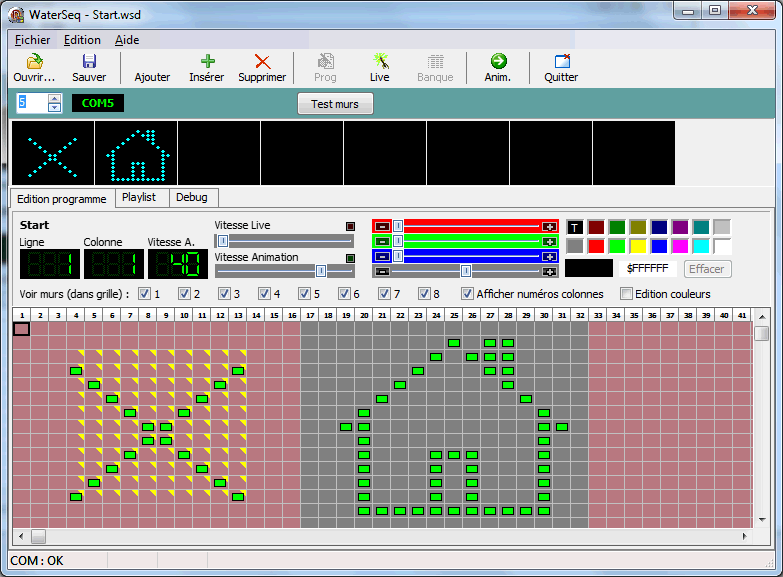Switch to the Debug tab
The width and height of the screenshot is (783, 577).
tap(192, 197)
